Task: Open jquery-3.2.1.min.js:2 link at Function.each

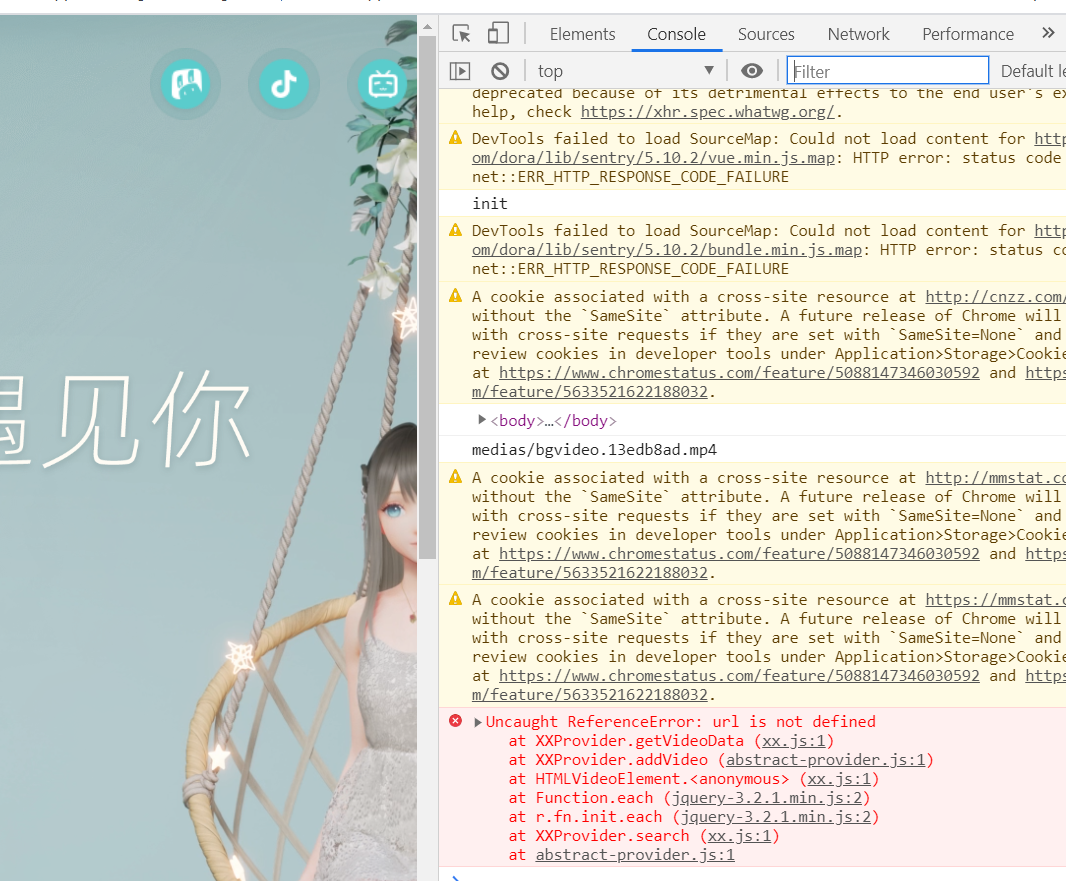Action: pos(766,797)
